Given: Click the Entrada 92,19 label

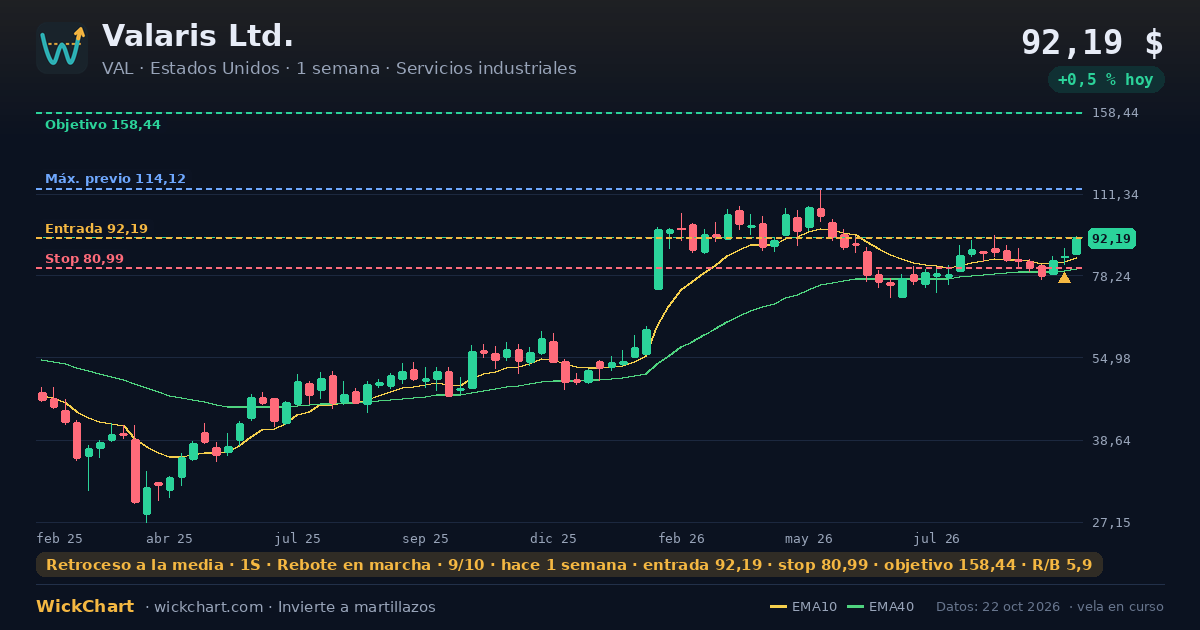Looking at the screenshot, I should [96, 229].
